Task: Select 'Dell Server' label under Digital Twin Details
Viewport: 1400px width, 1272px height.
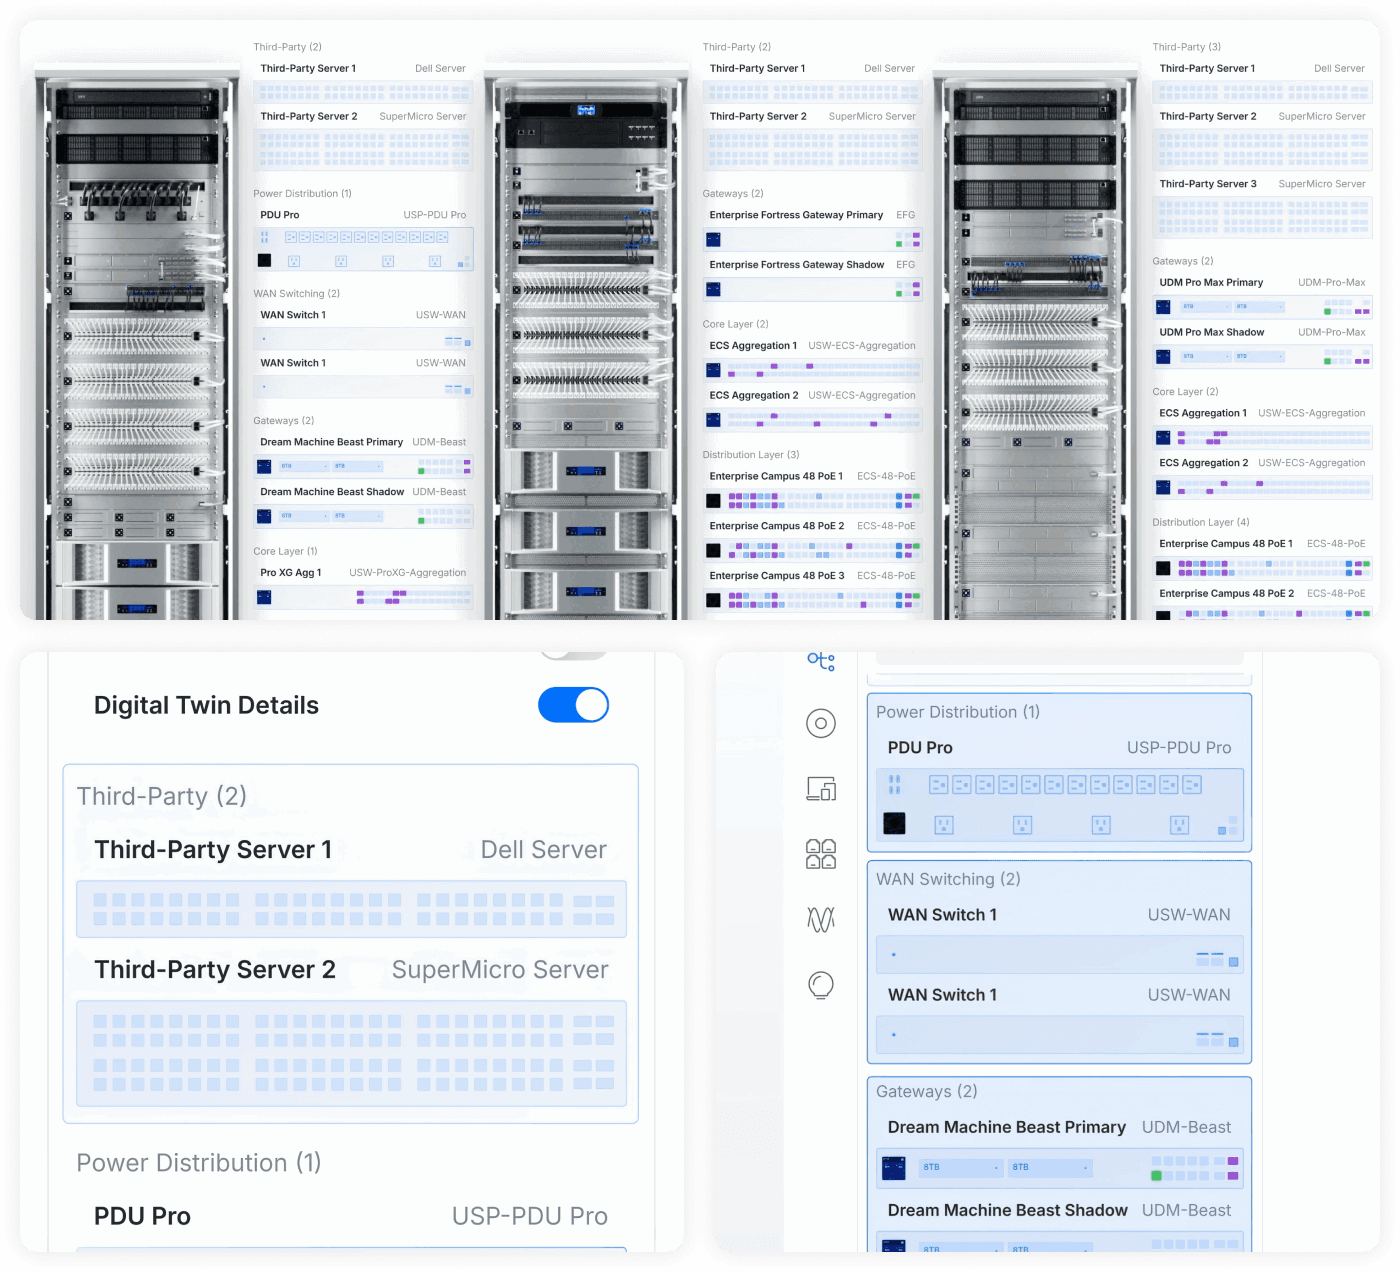Action: point(544,850)
